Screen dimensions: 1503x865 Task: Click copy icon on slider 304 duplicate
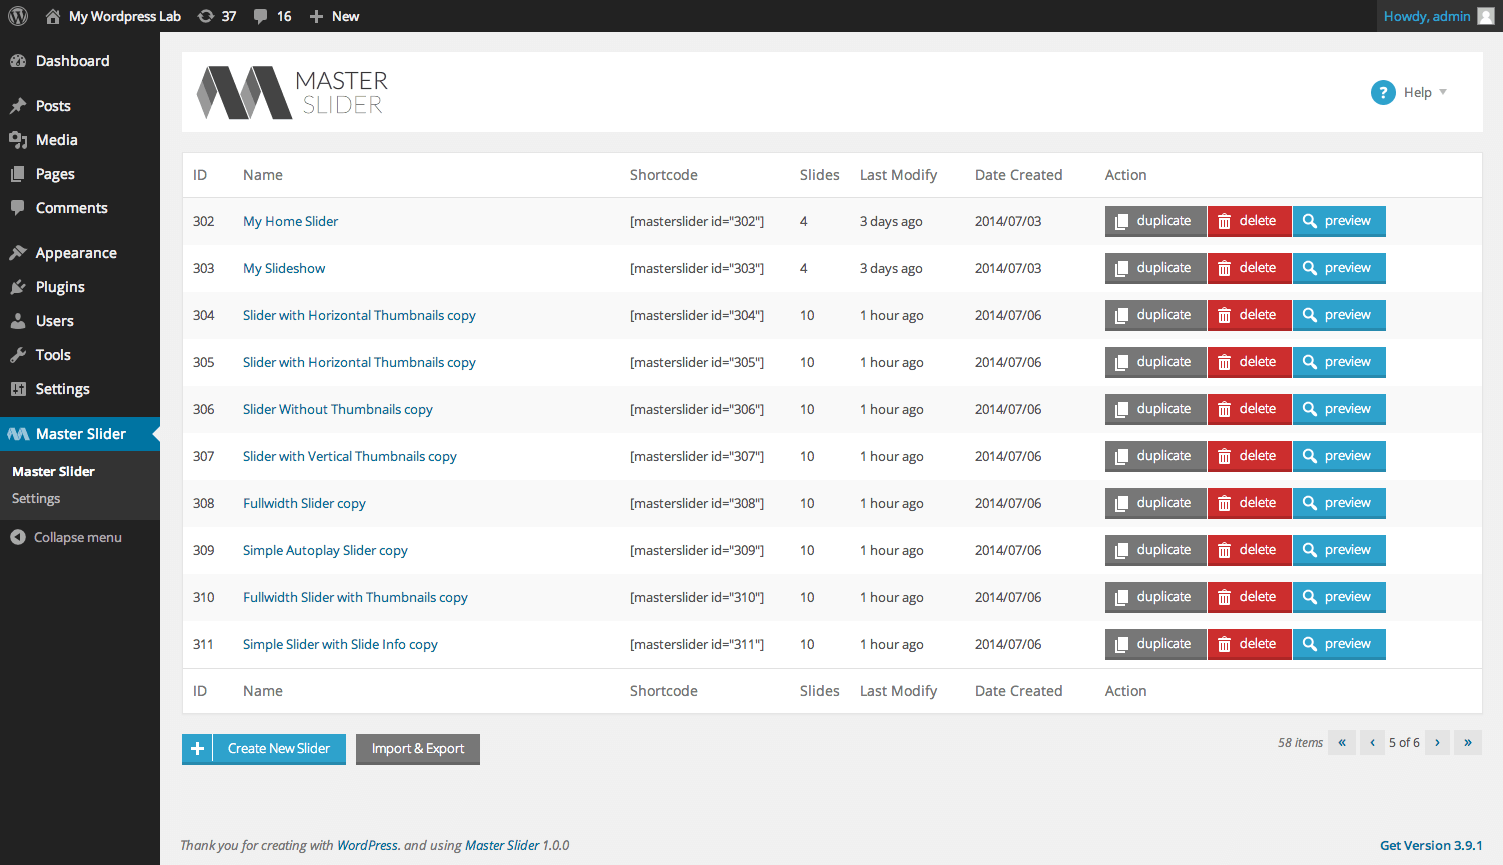coord(1121,315)
